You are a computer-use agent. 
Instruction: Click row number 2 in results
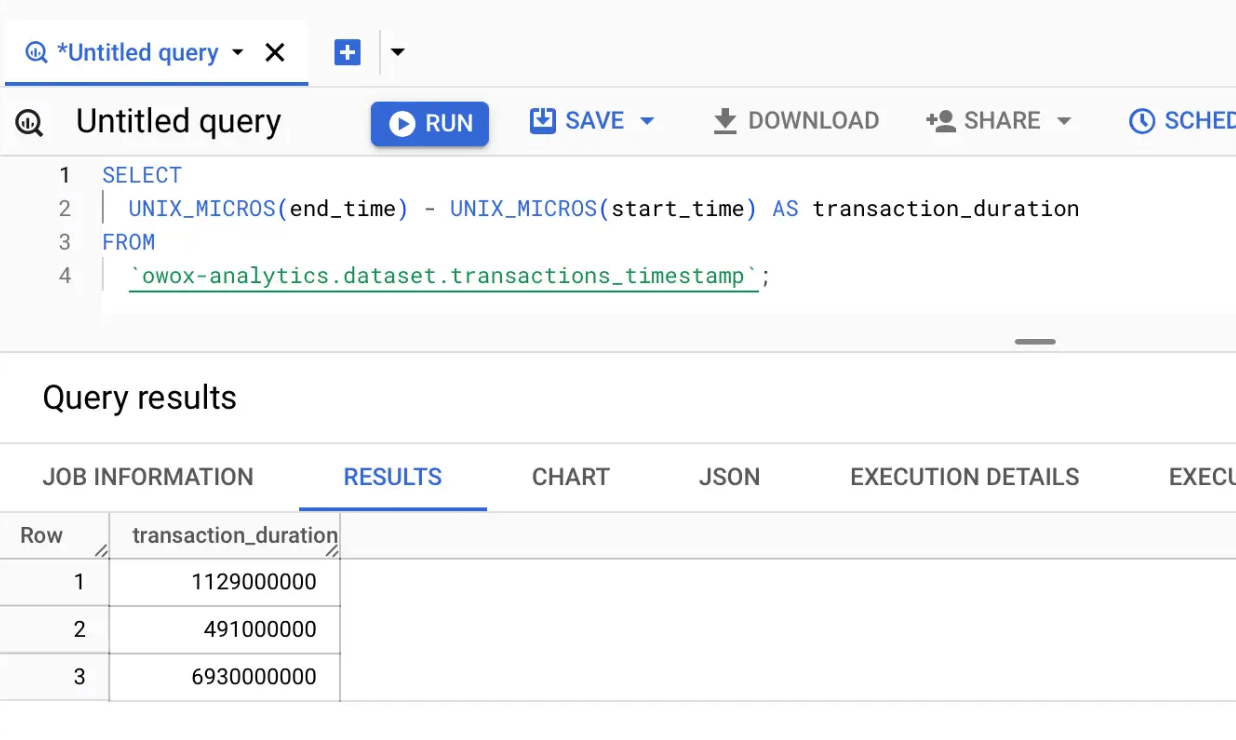pyautogui.click(x=80, y=629)
